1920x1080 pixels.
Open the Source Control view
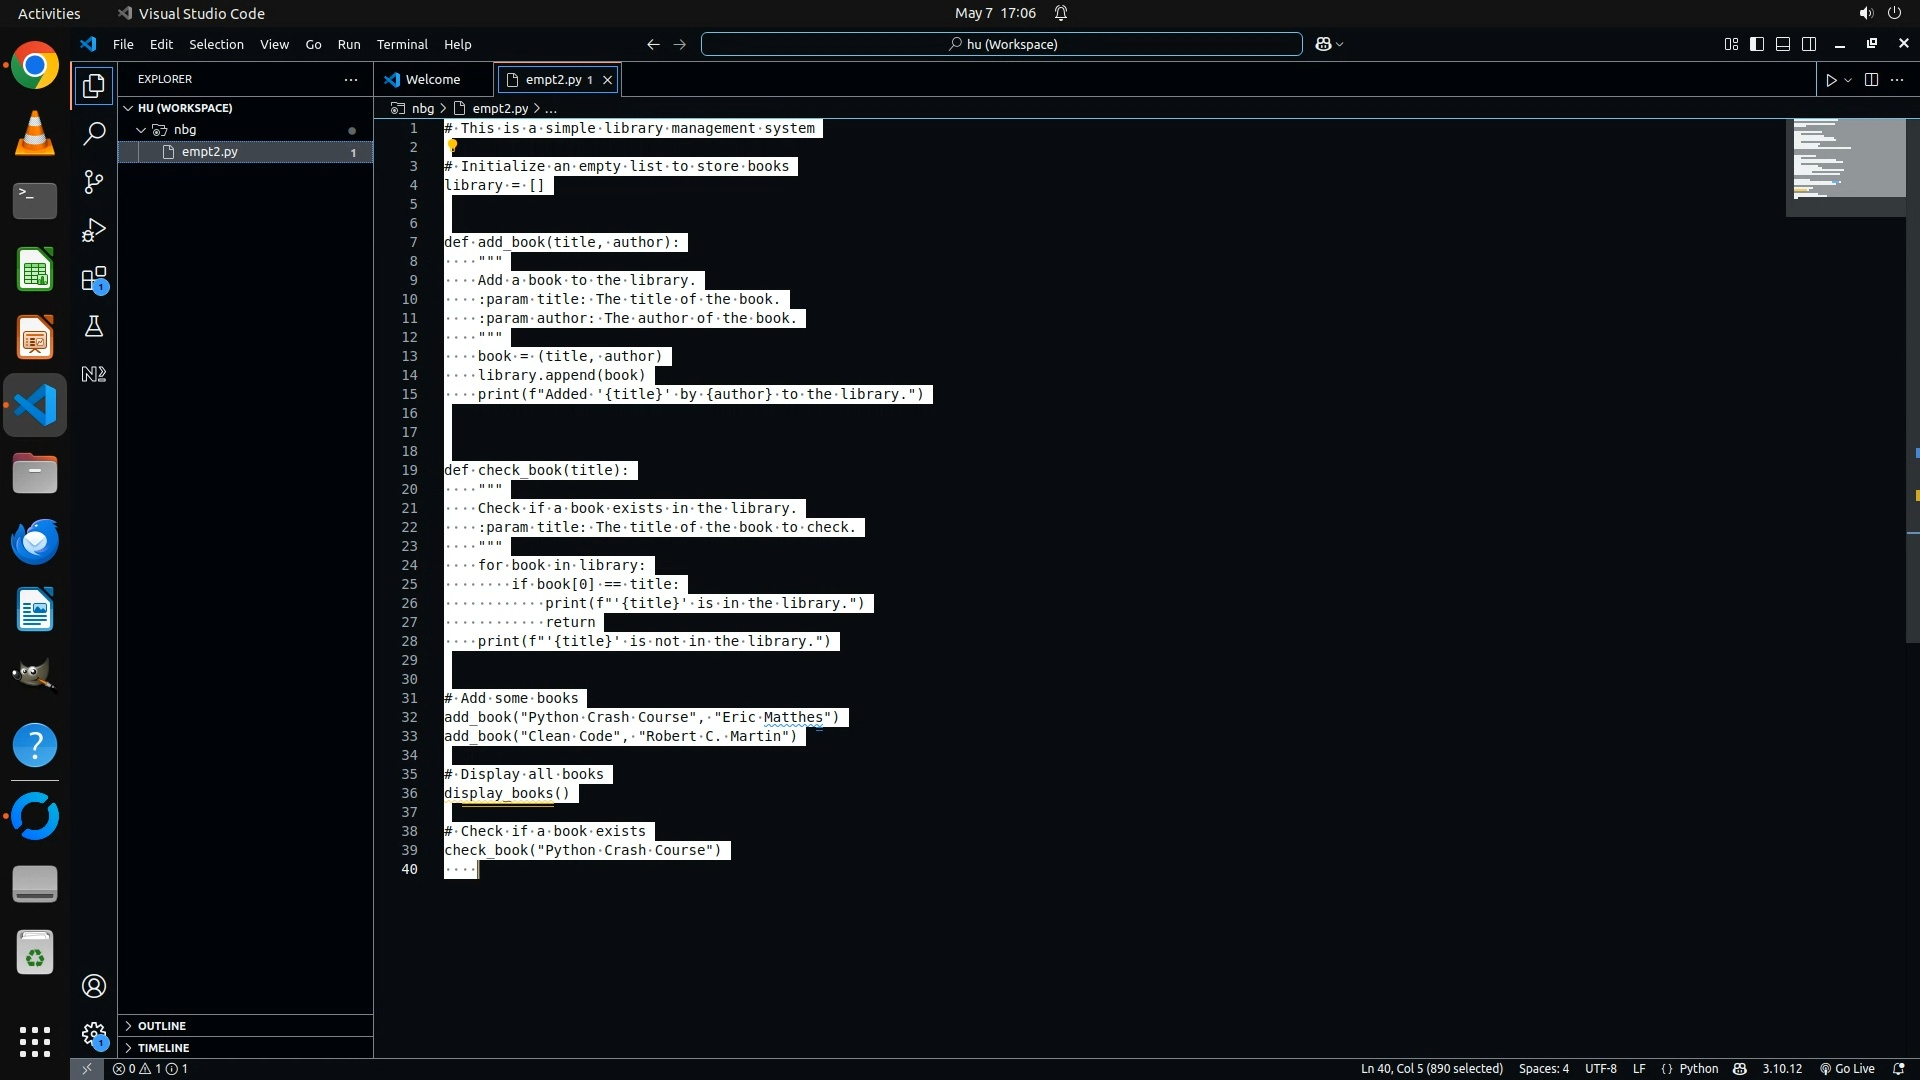[x=93, y=182]
